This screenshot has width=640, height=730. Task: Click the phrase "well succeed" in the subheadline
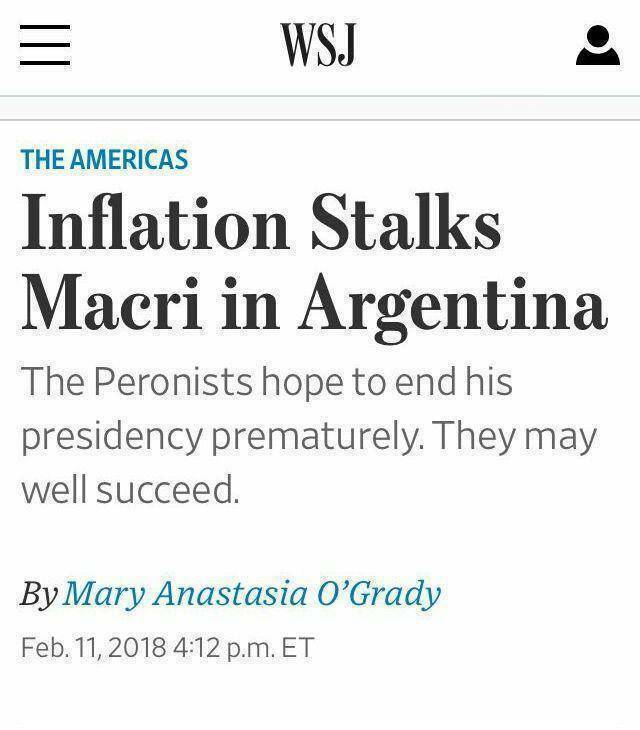[x=130, y=491]
